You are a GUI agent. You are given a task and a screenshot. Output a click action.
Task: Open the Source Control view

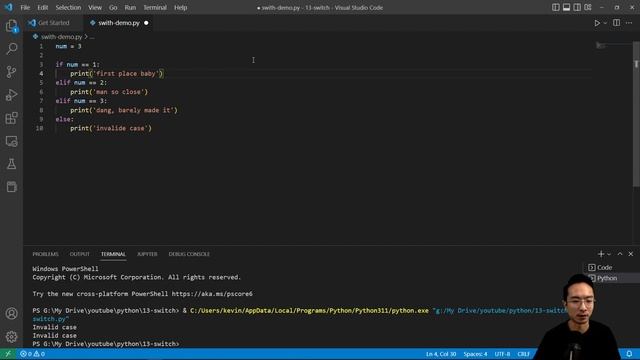(11, 72)
